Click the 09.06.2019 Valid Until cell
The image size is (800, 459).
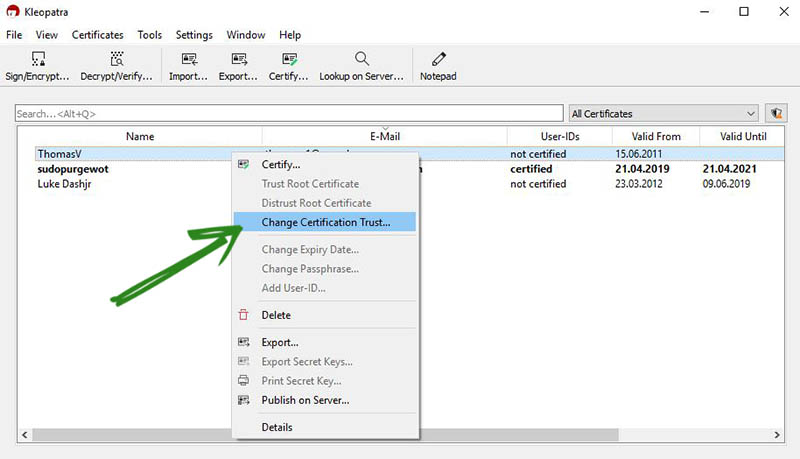coord(726,184)
